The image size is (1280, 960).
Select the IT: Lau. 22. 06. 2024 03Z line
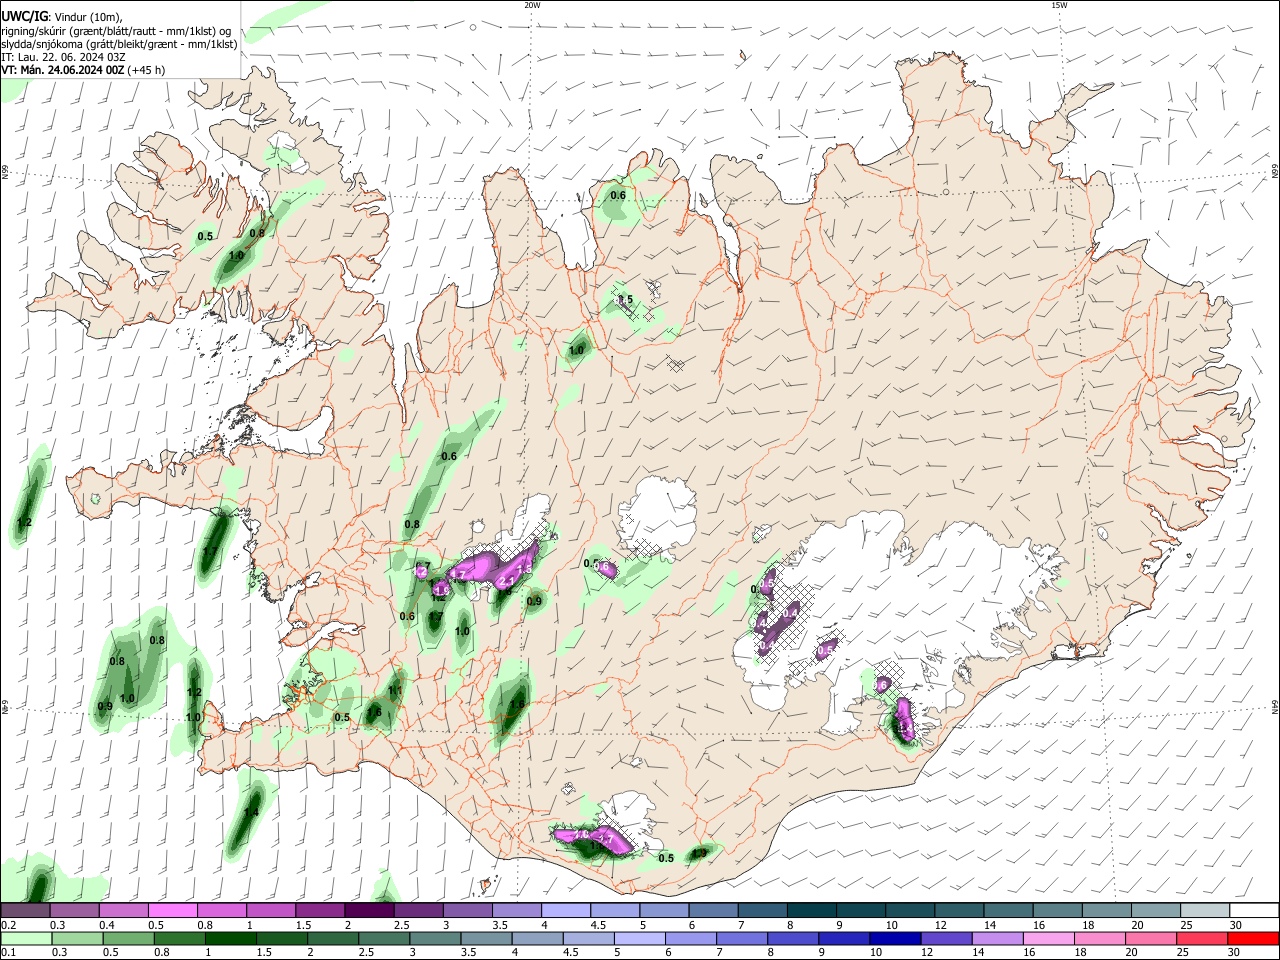tap(64, 57)
